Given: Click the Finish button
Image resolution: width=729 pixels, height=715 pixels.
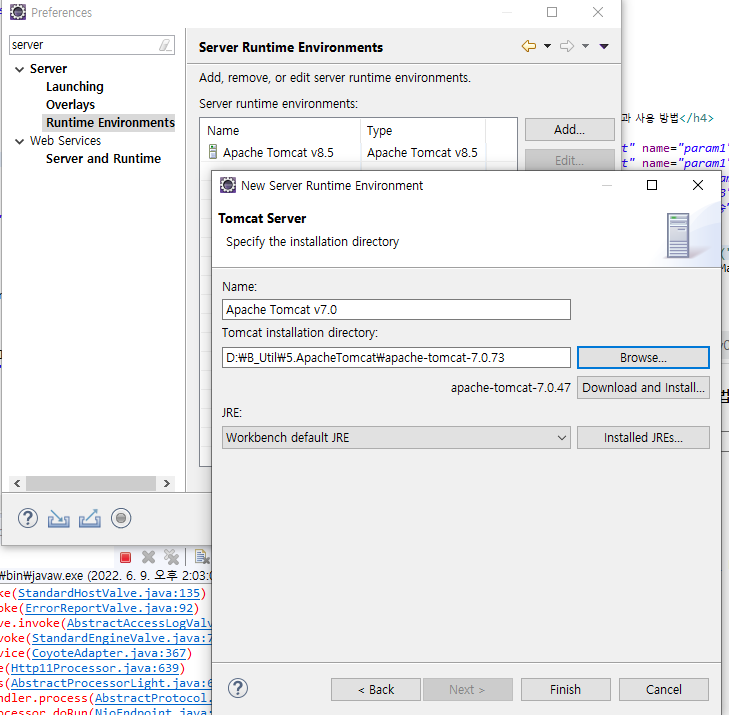Looking at the screenshot, I should [565, 689].
